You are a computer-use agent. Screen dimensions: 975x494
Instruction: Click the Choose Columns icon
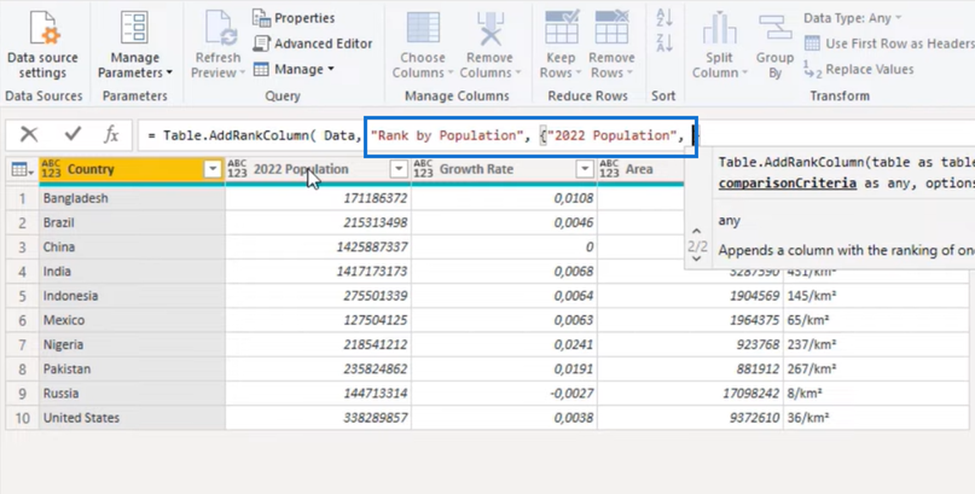(x=423, y=28)
